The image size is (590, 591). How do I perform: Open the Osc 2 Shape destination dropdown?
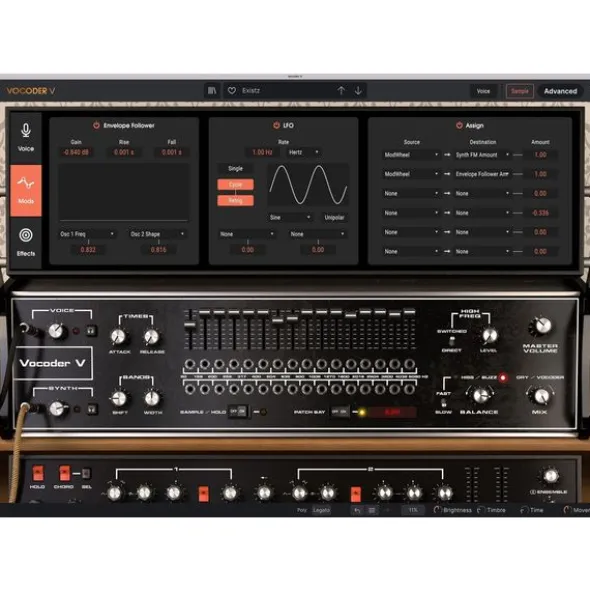[157, 234]
